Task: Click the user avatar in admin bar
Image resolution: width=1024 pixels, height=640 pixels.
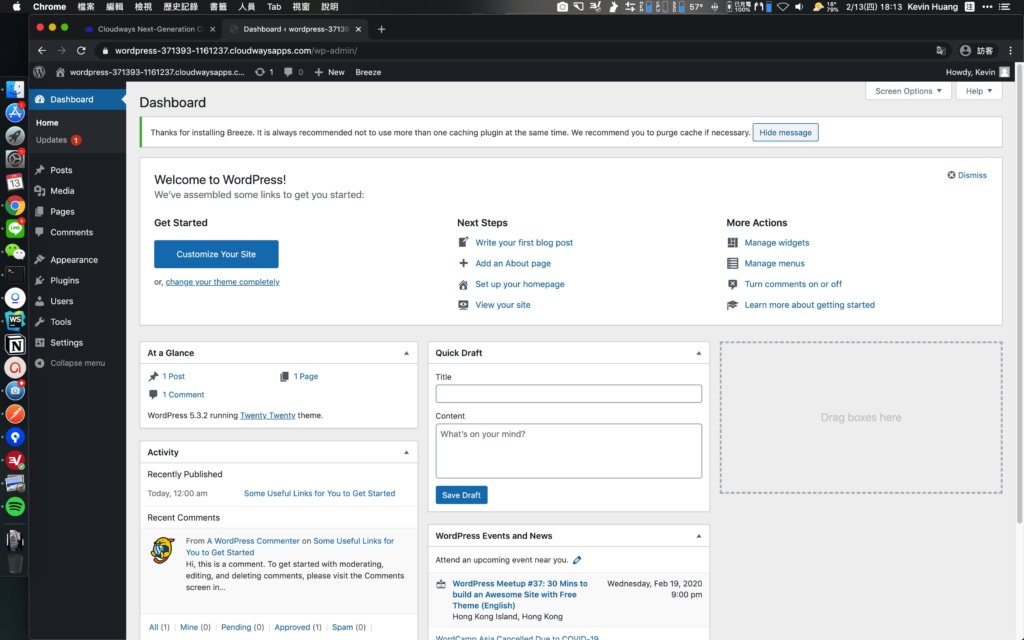Action: tap(1004, 72)
